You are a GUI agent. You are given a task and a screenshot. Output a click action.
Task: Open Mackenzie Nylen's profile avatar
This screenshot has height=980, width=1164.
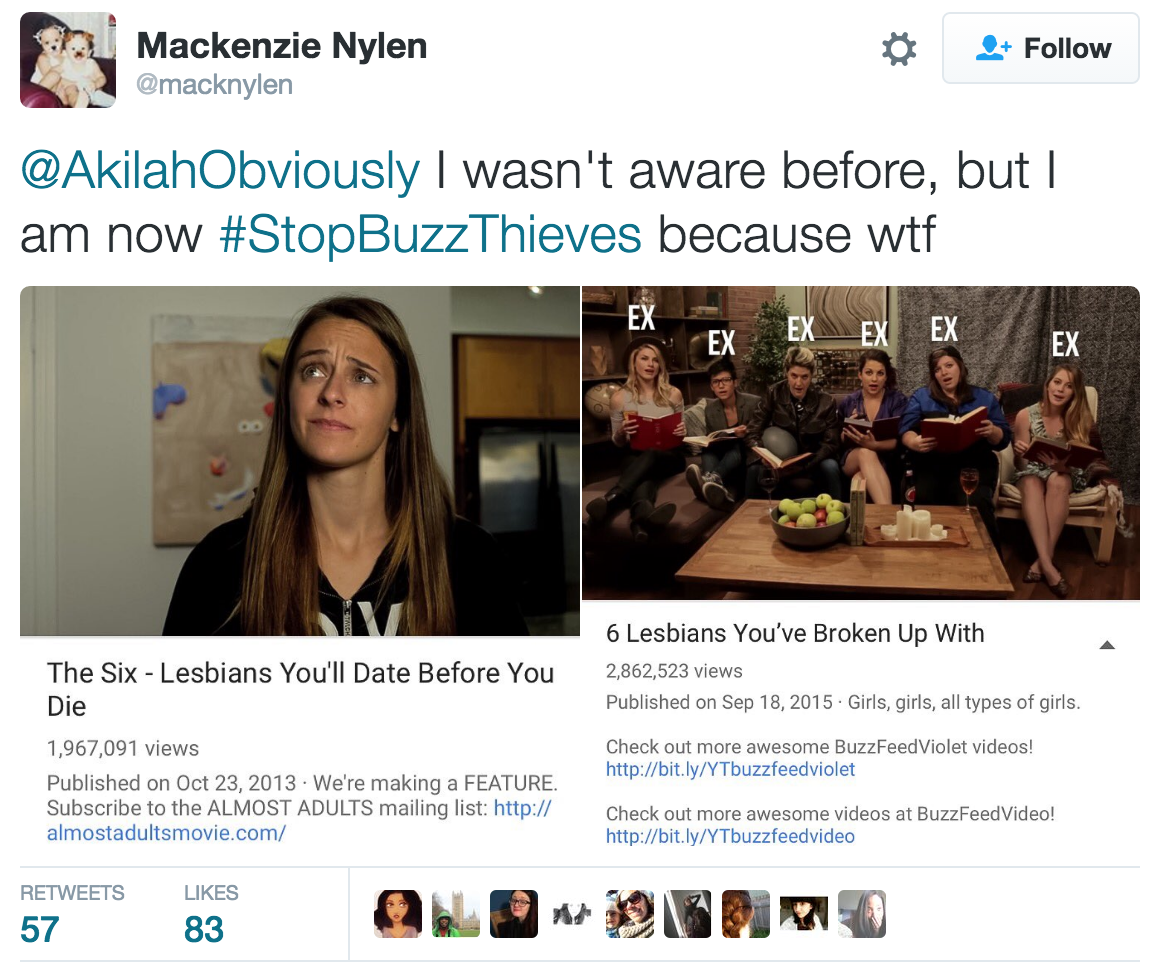(x=68, y=60)
